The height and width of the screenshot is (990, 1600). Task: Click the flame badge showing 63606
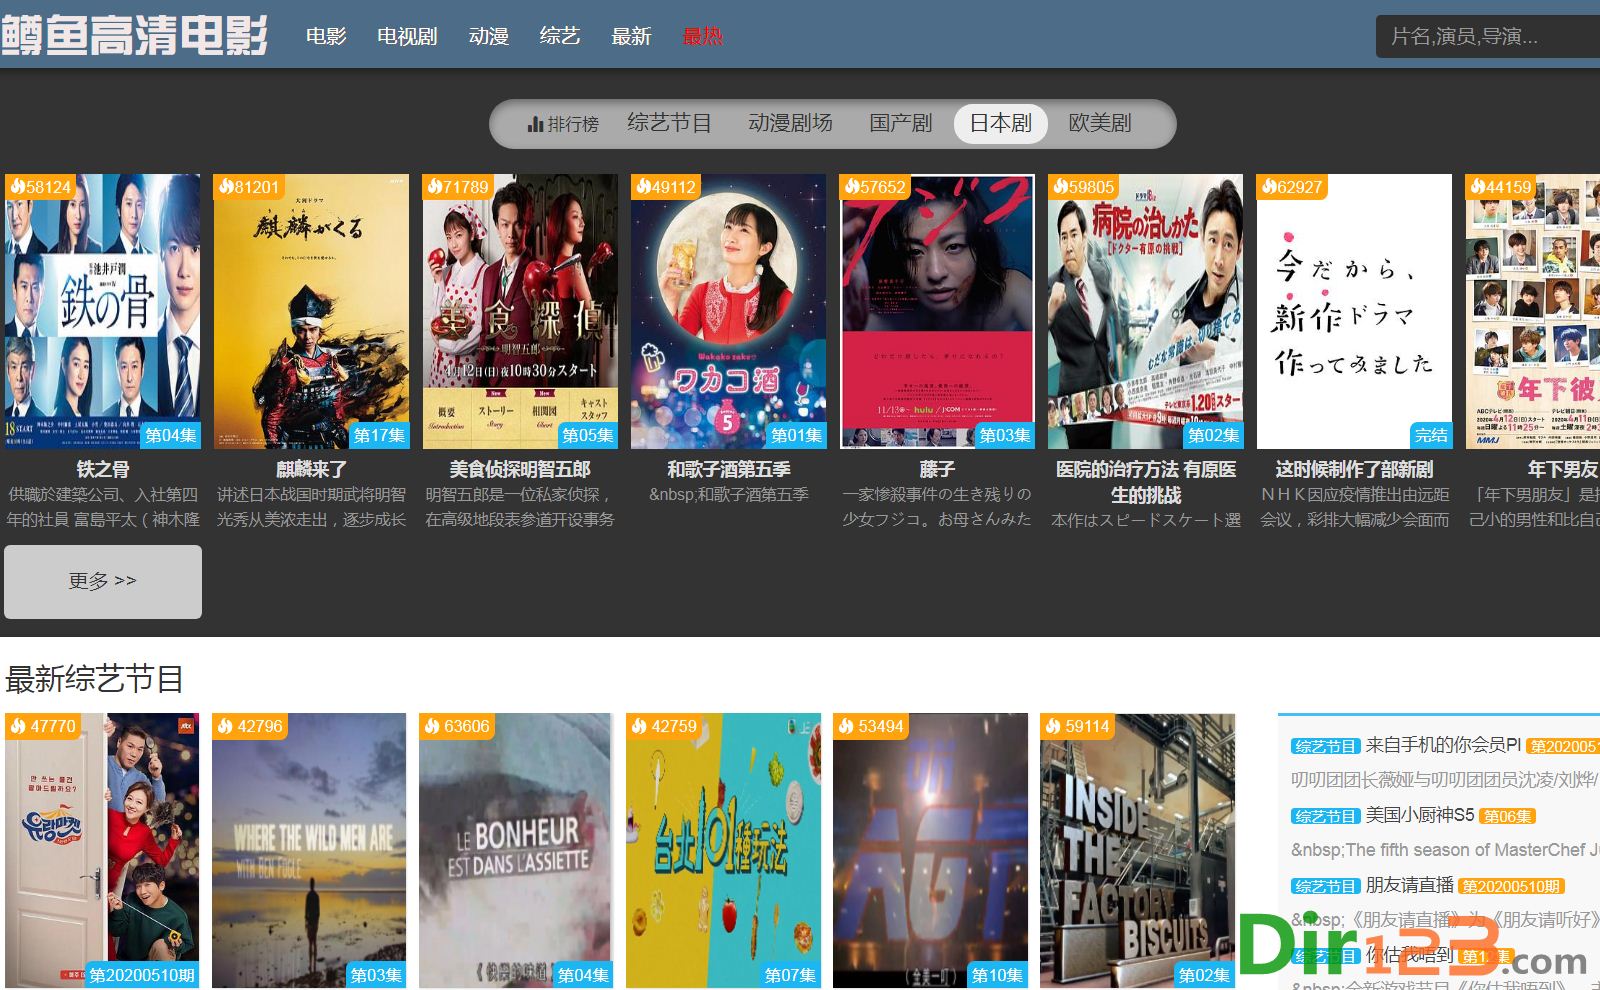pos(457,726)
